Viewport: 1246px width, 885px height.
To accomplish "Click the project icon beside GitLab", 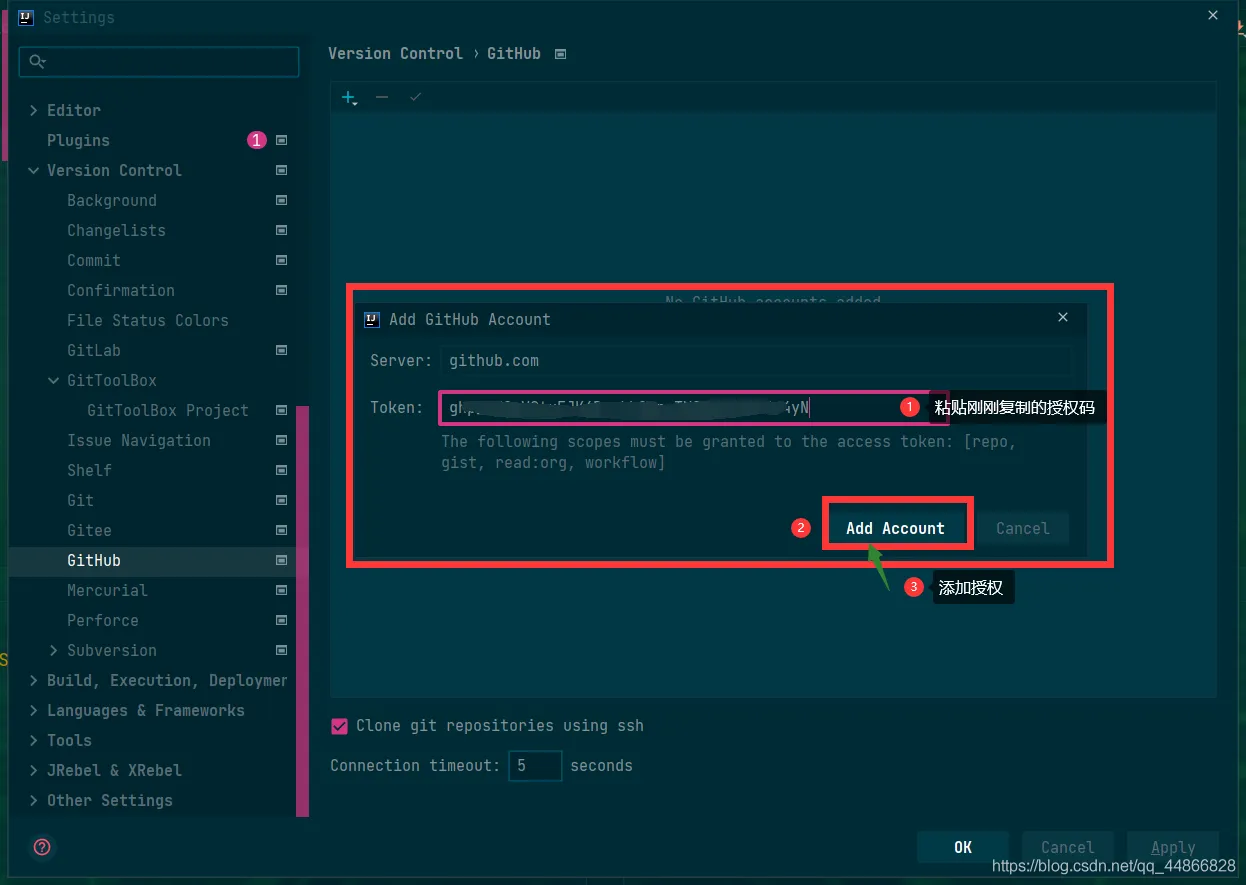I will tap(281, 350).
